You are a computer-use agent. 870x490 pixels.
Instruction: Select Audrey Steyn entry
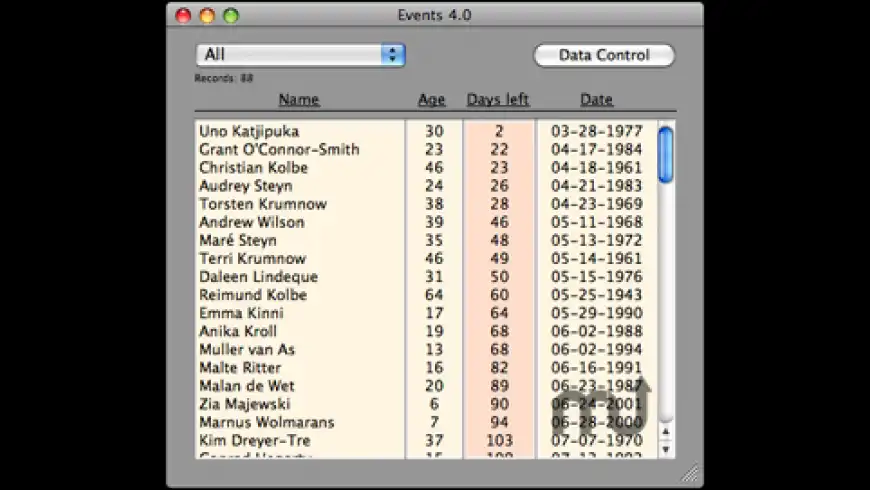246,186
